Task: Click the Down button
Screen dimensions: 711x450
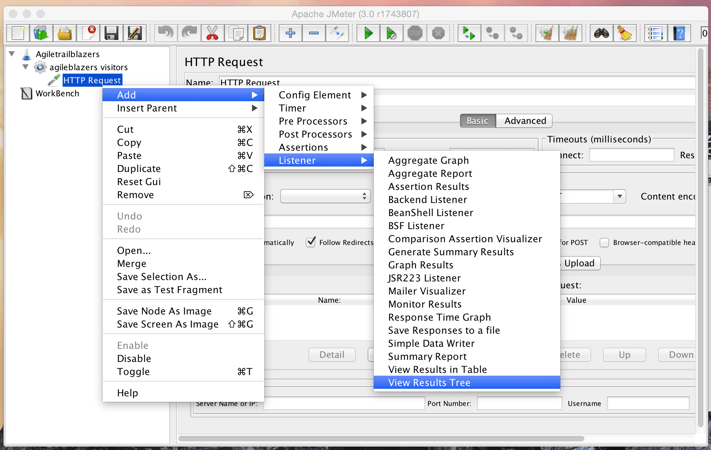Action: tap(677, 355)
